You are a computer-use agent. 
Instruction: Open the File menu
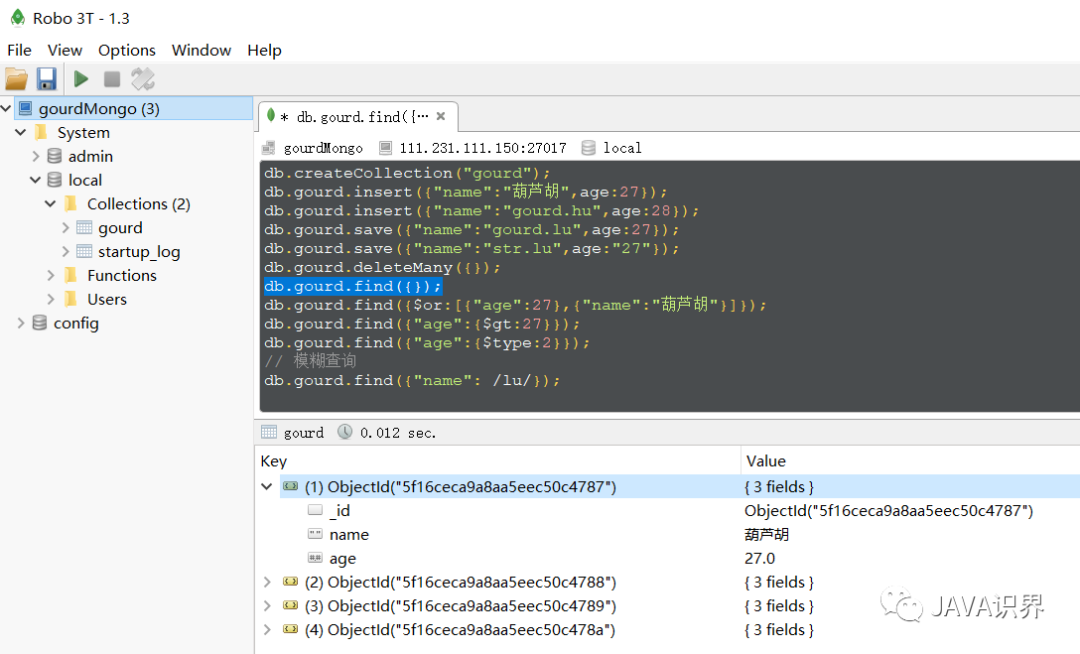pos(19,50)
